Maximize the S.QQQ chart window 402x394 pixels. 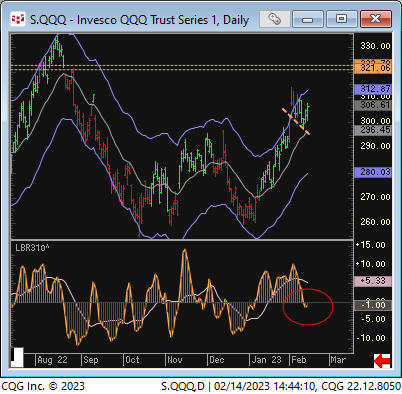(x=341, y=19)
